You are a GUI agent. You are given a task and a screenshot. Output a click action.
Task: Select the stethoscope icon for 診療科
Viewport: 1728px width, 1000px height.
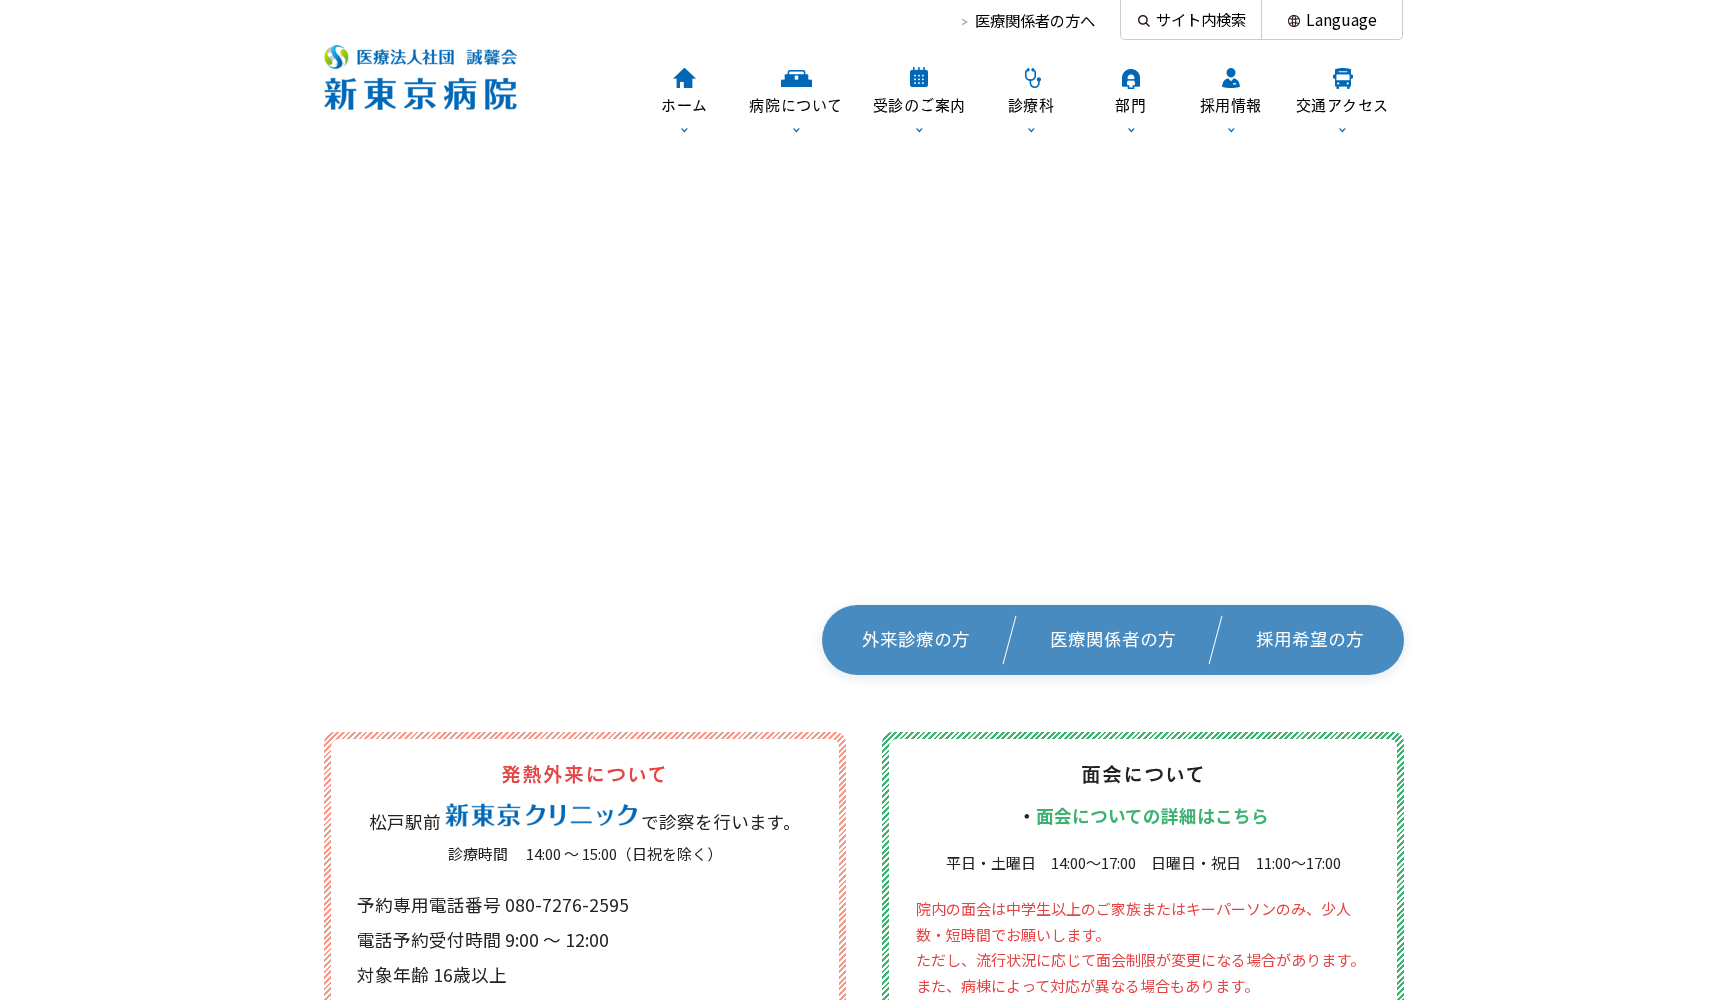point(1031,76)
